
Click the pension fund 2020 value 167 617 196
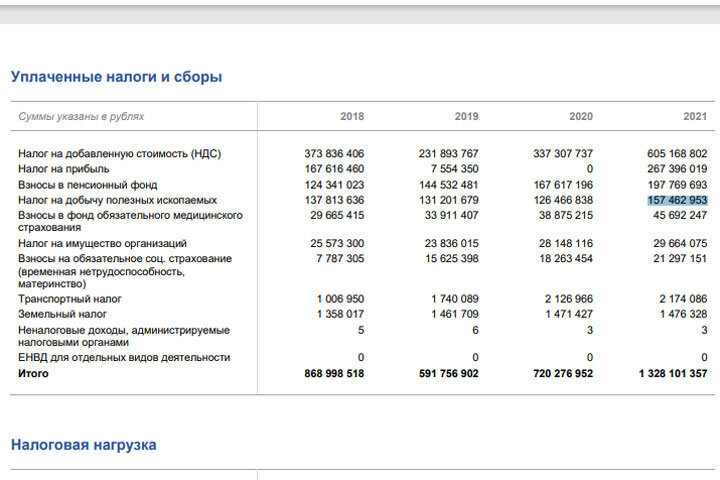[x=563, y=185]
